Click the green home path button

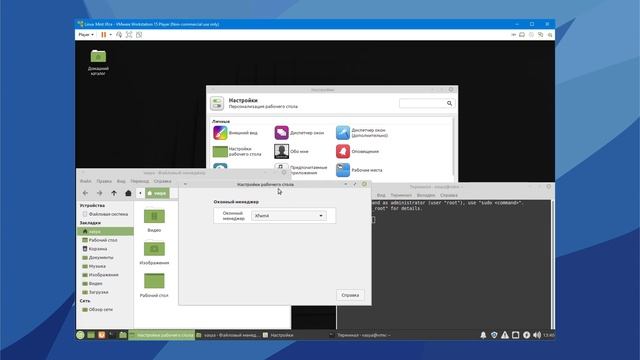point(157,193)
